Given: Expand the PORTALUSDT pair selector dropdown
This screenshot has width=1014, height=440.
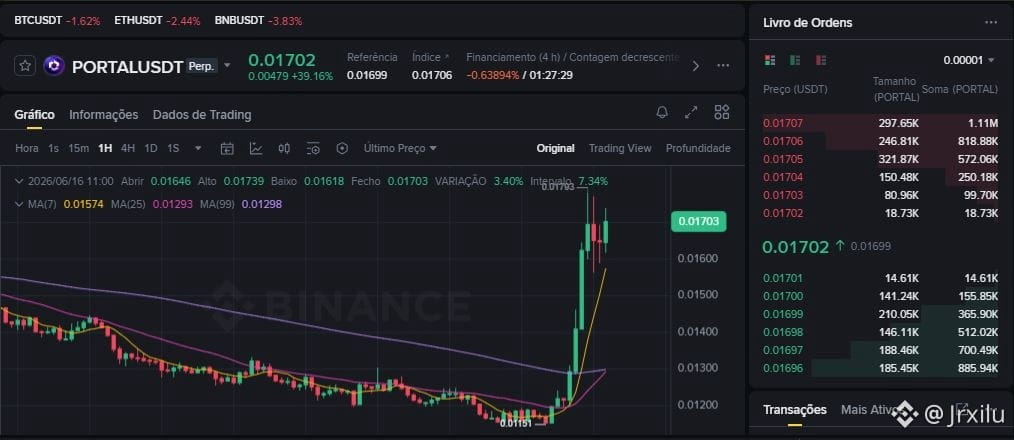Looking at the screenshot, I should click(x=226, y=65).
